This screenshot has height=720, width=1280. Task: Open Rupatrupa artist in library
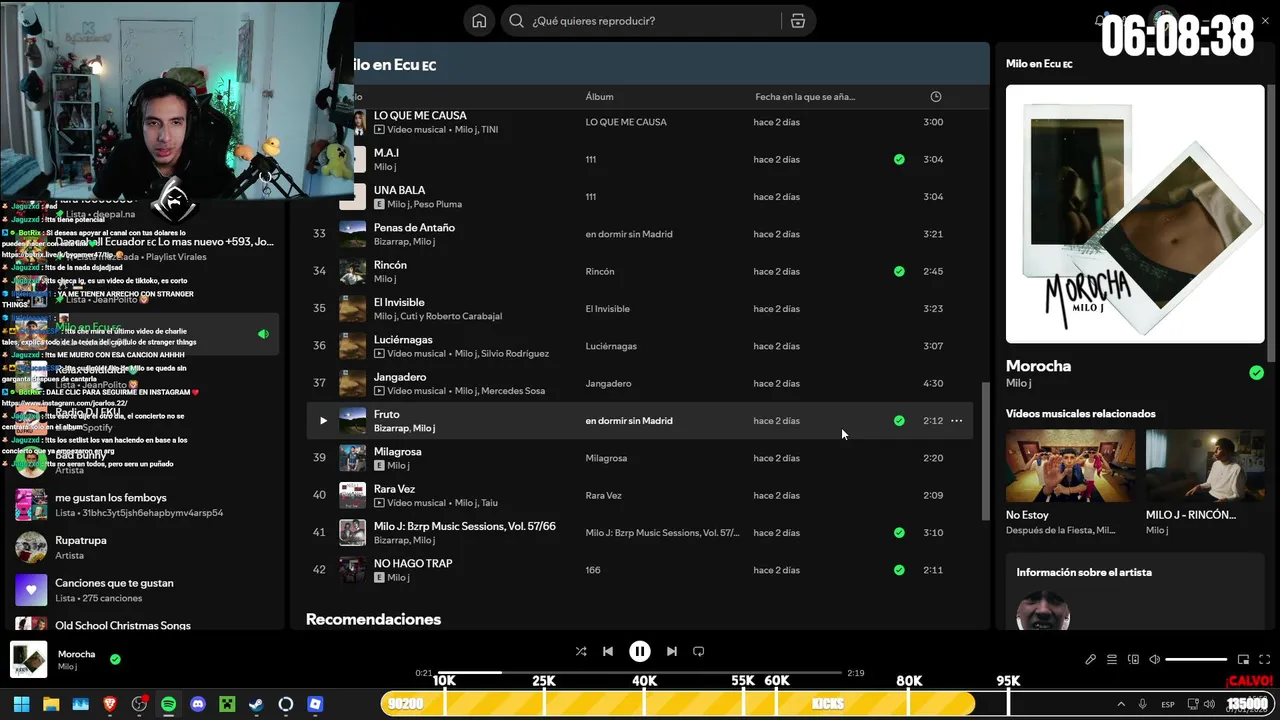(142, 547)
